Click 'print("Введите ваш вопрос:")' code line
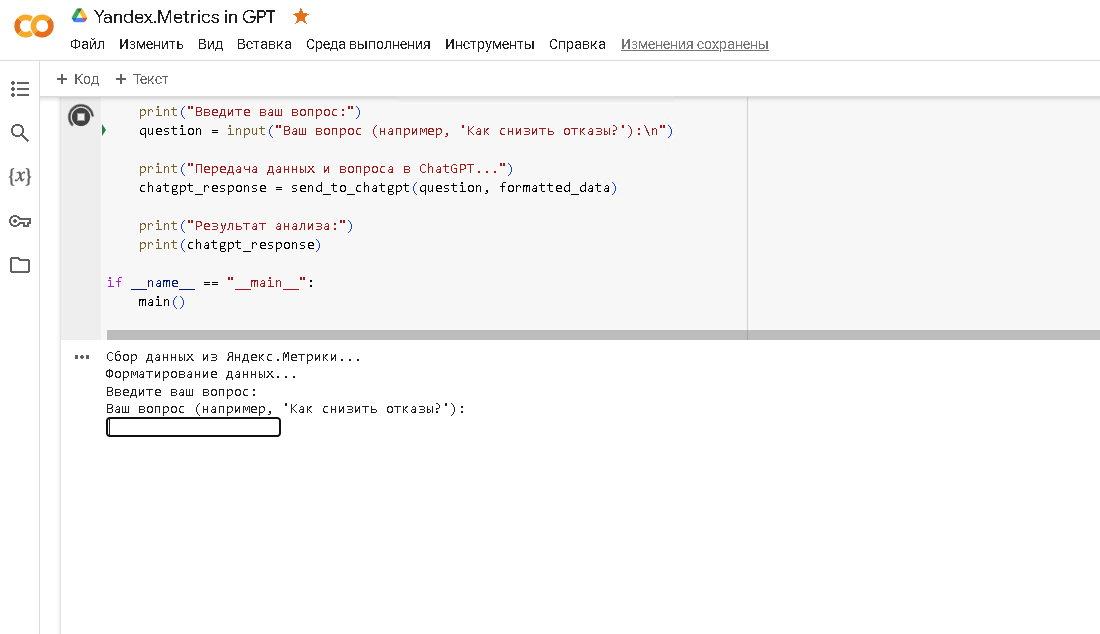The width and height of the screenshot is (1100, 634). (x=250, y=112)
